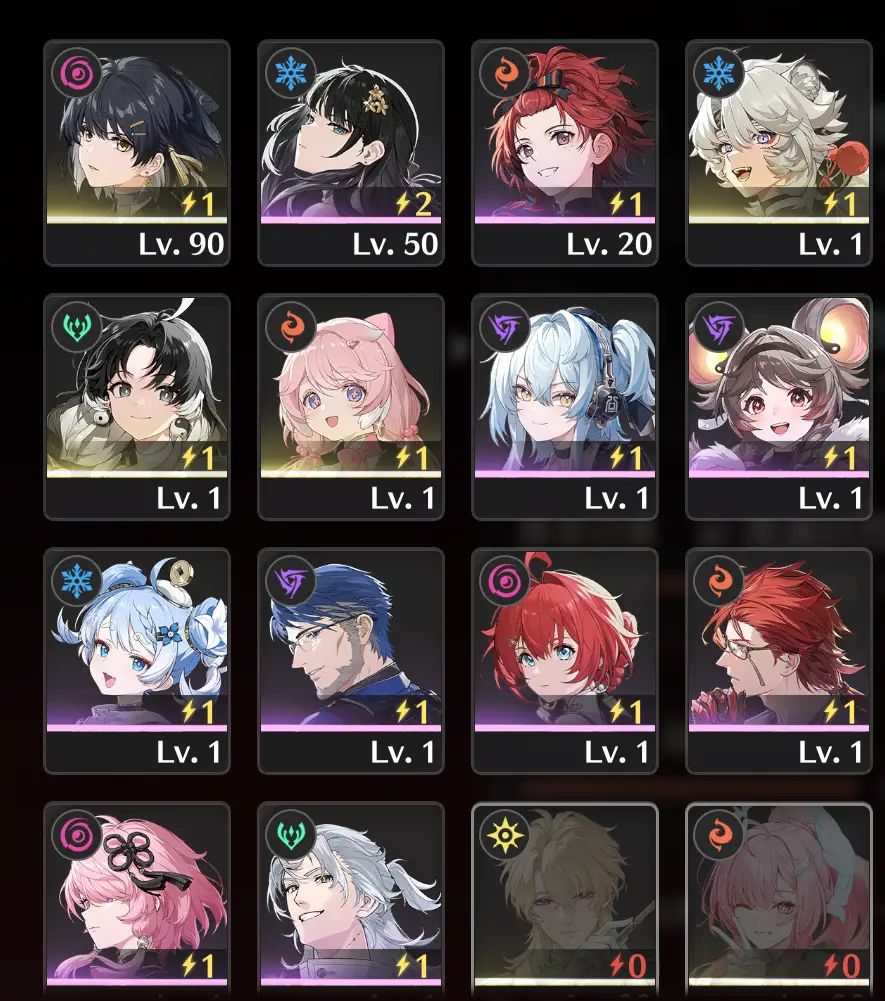
Task: Click the Electro icon on mouse-eared girl's card
Action: pos(719,327)
